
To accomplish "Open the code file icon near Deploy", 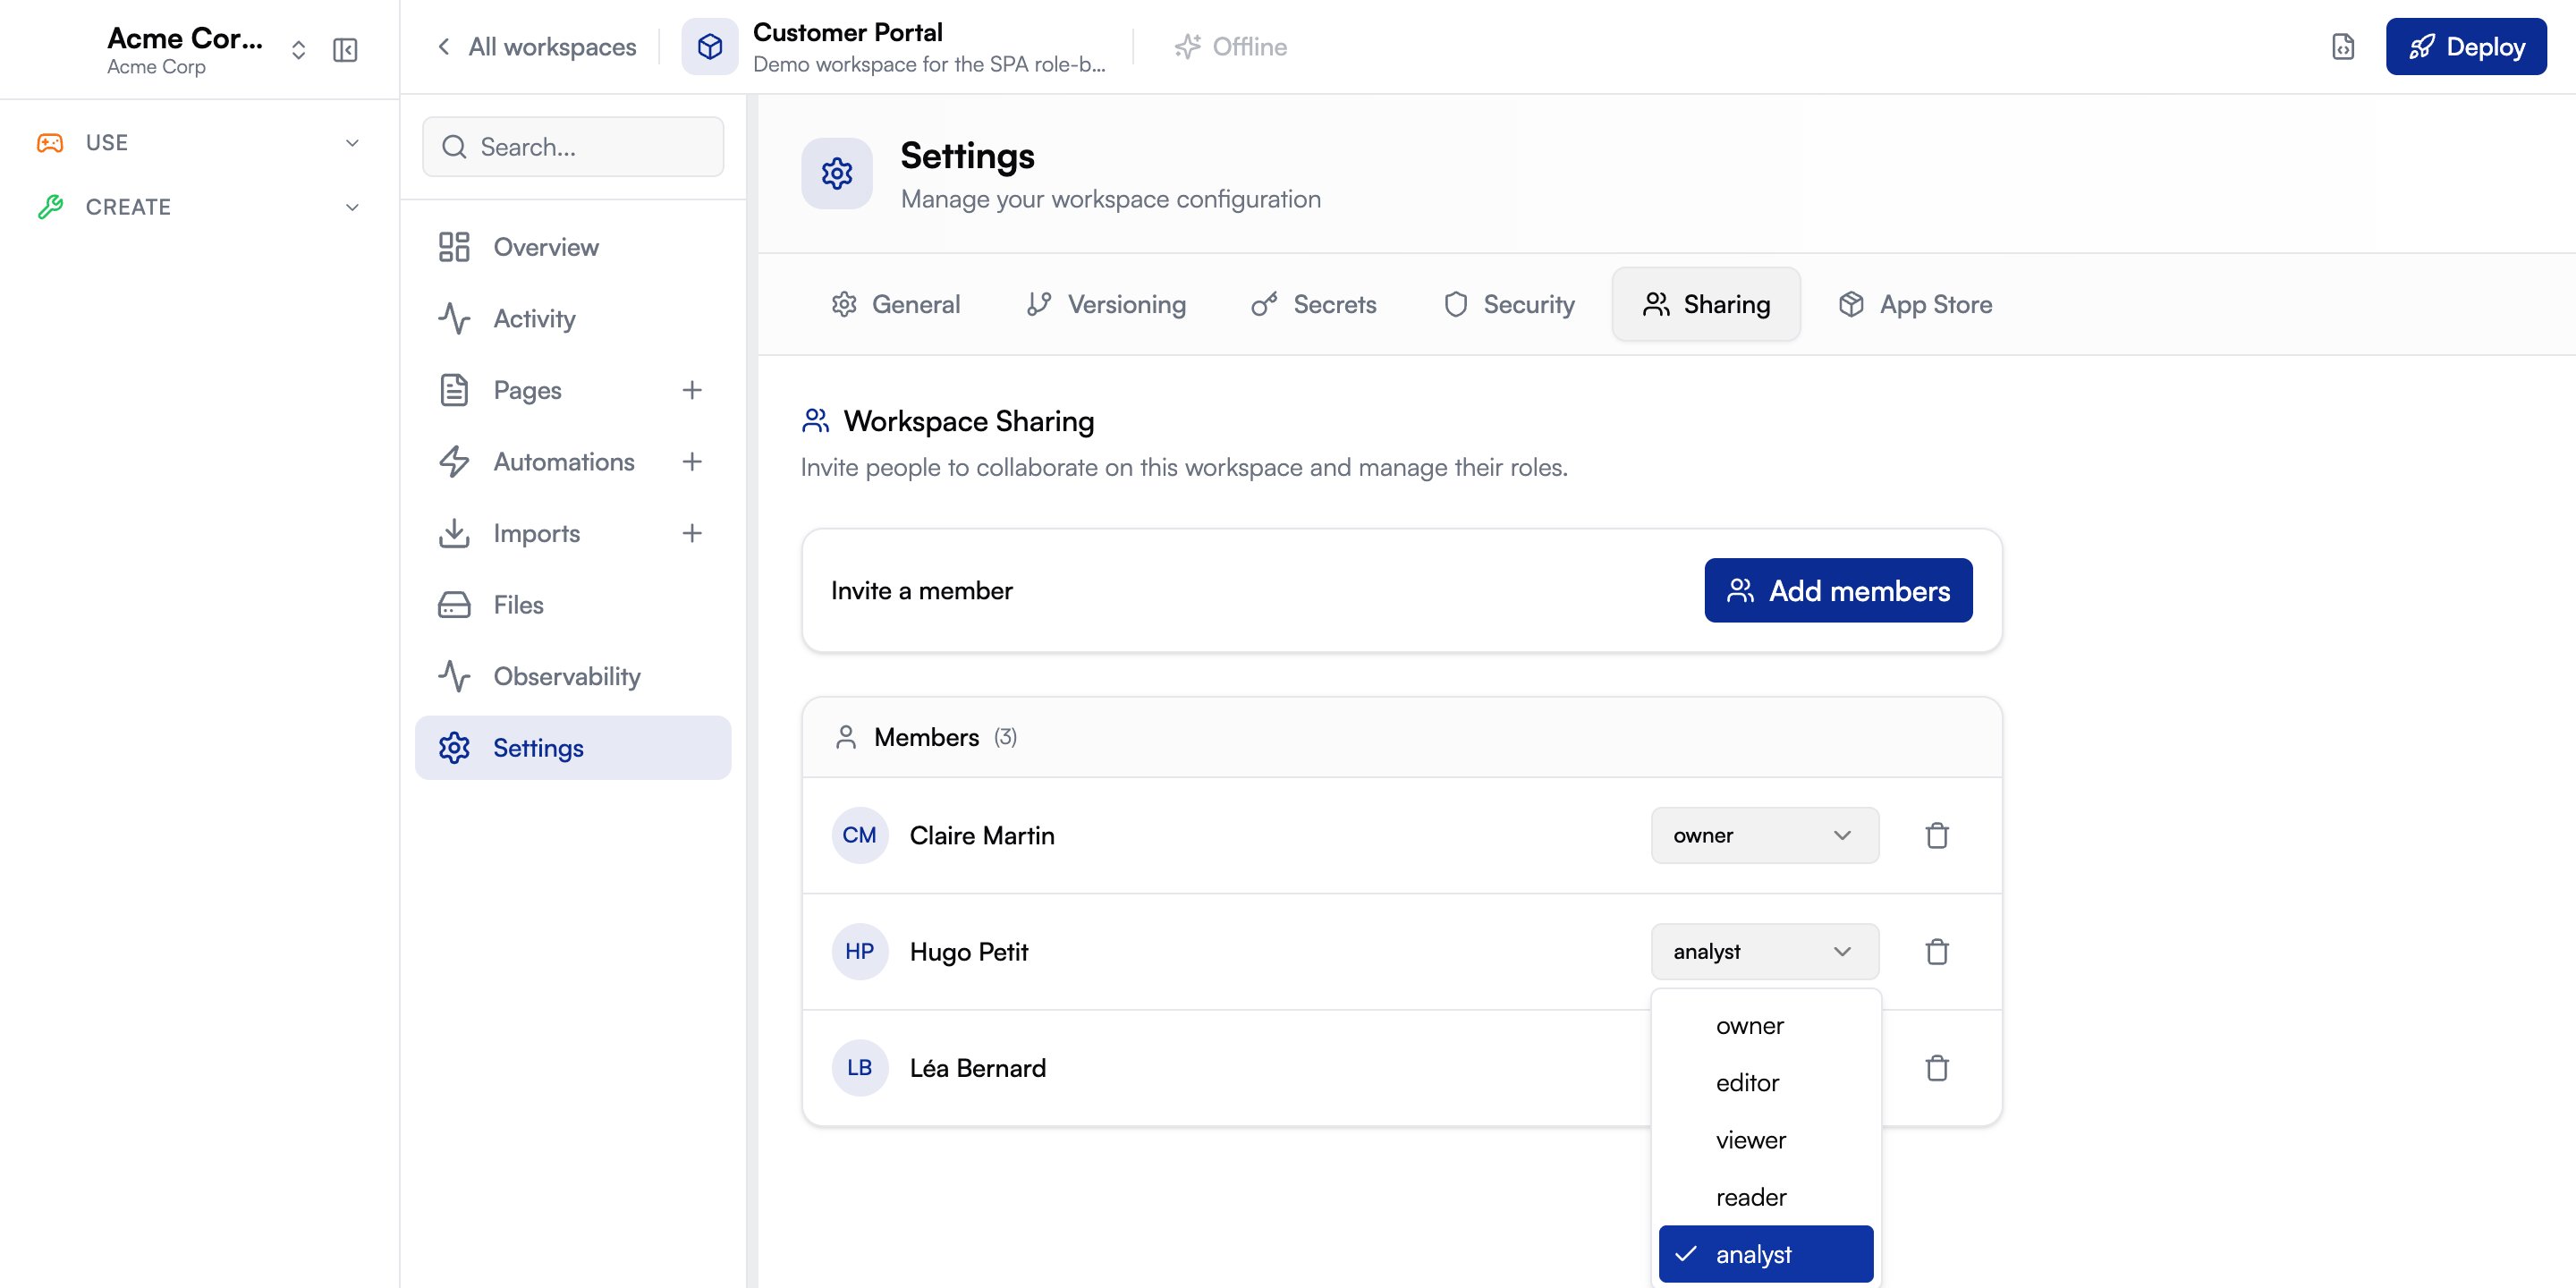I will tap(2343, 47).
